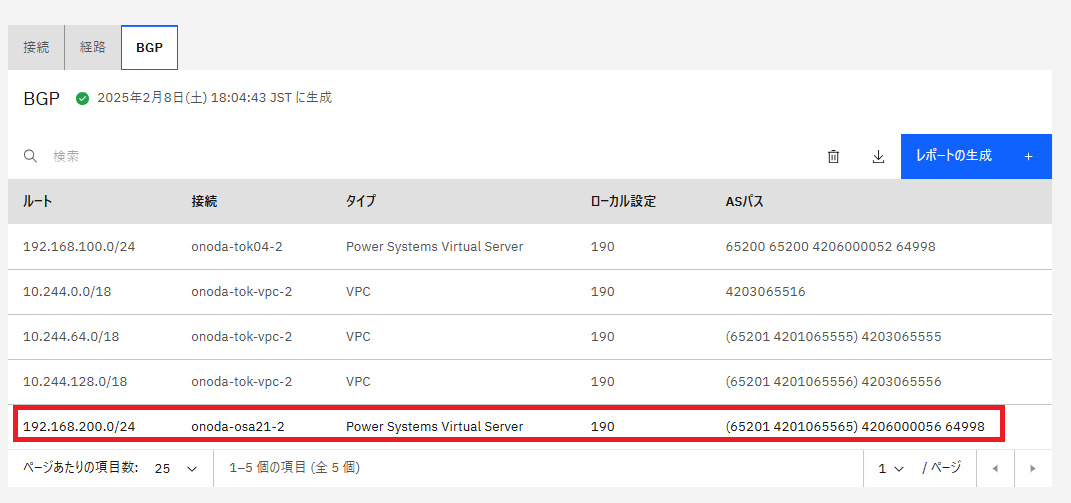Open the items-per-page dropdown showing 25

pyautogui.click(x=176, y=468)
